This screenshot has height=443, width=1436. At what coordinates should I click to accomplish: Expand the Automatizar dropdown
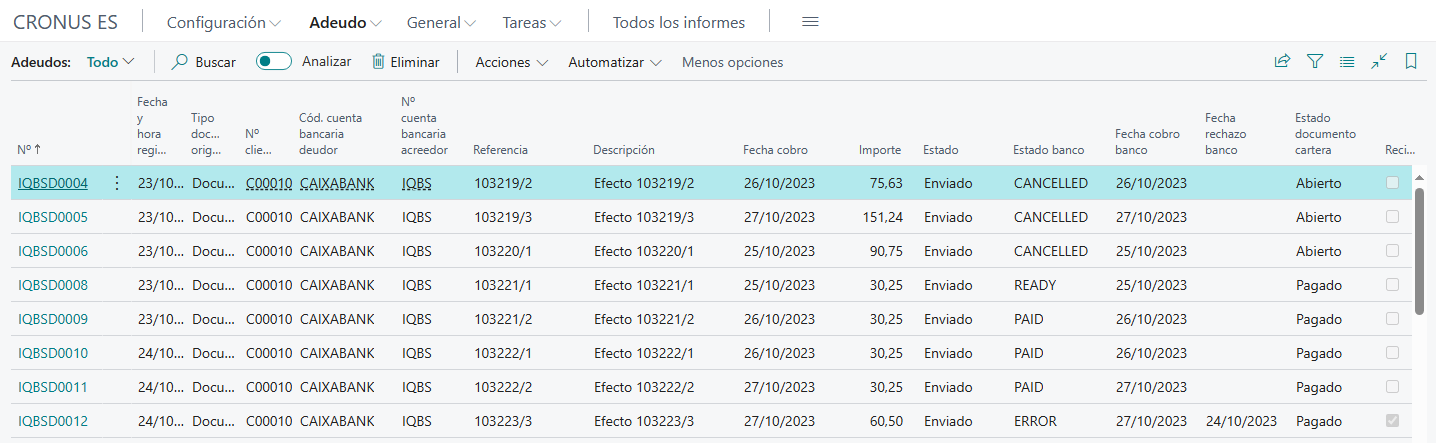pyautogui.click(x=614, y=62)
